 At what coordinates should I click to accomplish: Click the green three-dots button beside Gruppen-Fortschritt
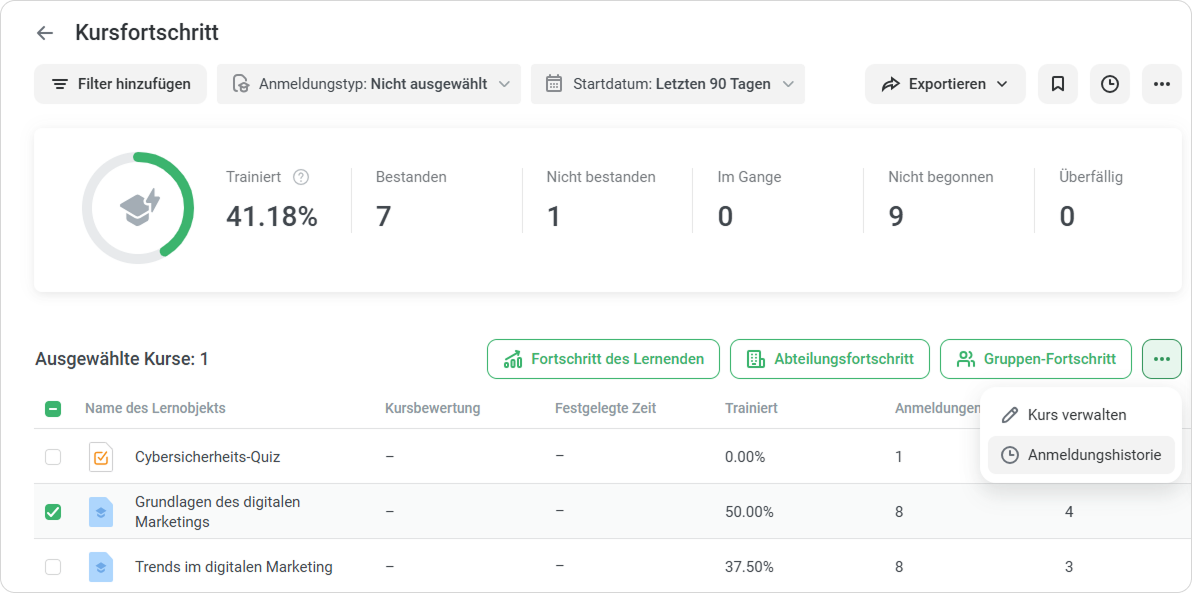(x=1162, y=359)
